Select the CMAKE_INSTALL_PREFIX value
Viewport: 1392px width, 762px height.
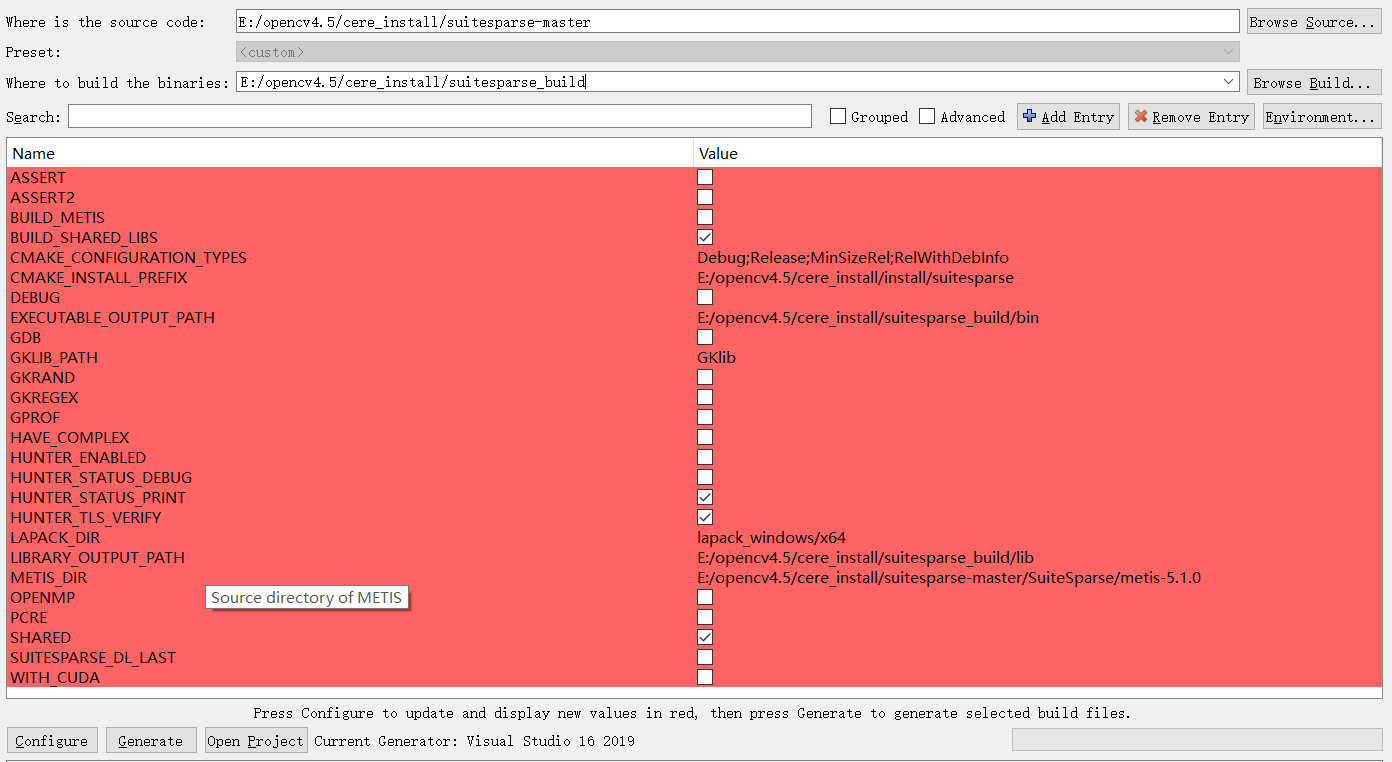coord(857,277)
